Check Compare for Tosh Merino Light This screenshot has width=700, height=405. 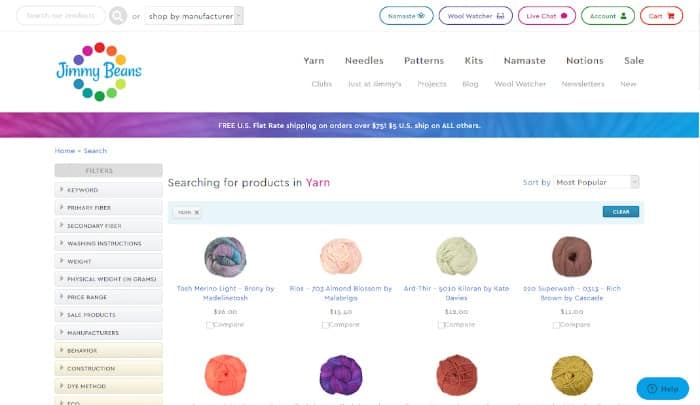click(x=210, y=325)
